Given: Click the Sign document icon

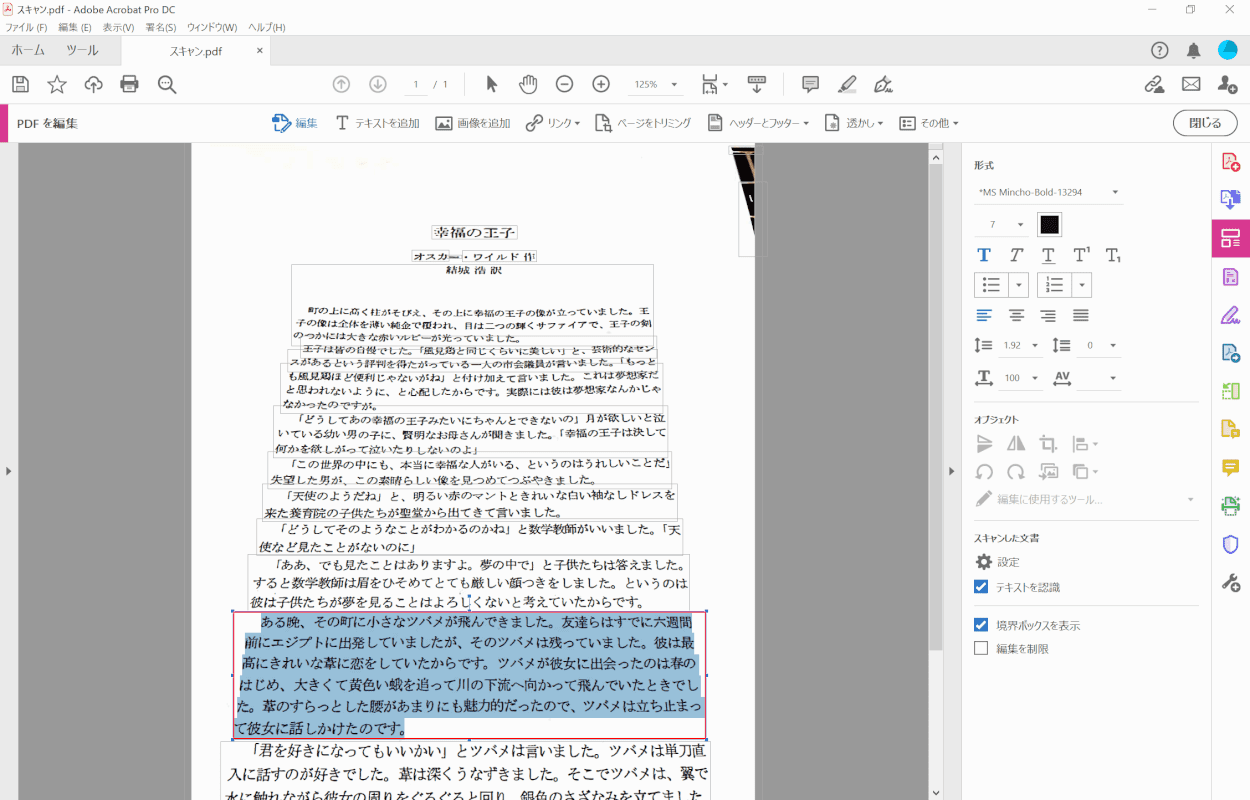Looking at the screenshot, I should 883,84.
